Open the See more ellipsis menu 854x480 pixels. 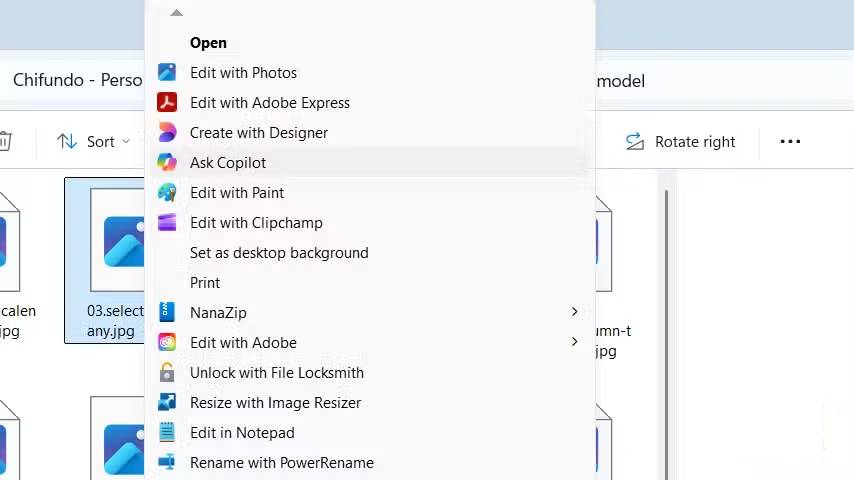click(790, 142)
